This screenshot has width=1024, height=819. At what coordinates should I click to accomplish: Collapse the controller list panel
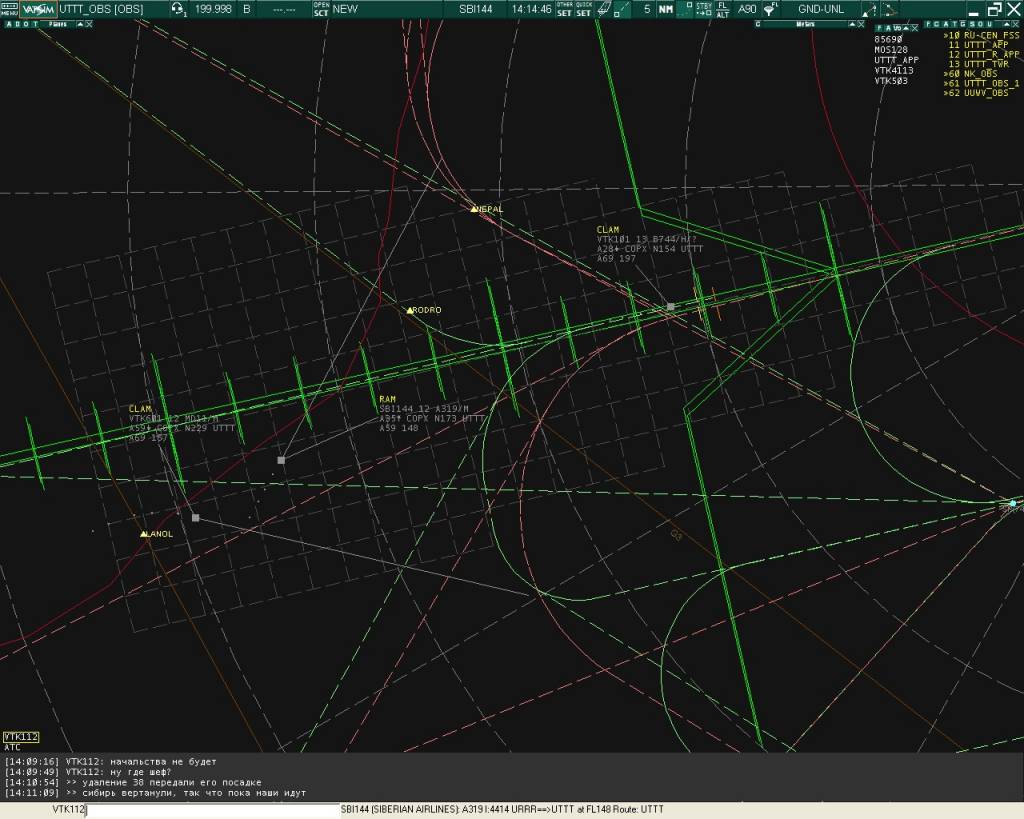click(x=1006, y=24)
